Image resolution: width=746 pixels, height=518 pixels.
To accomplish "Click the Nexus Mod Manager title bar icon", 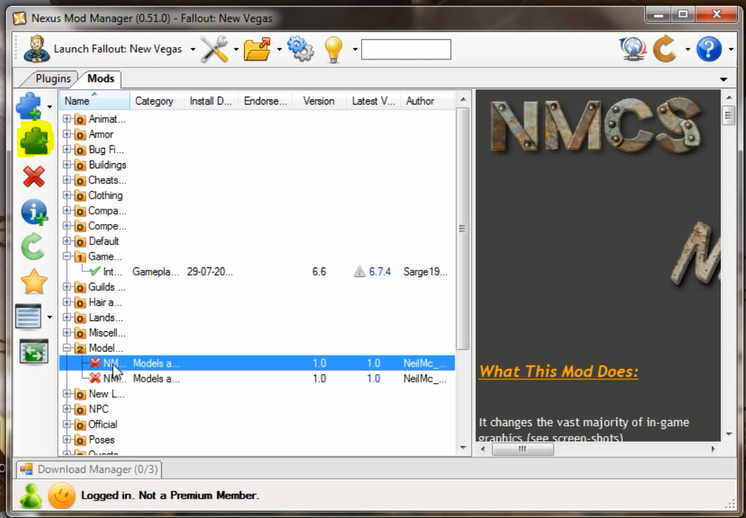I will point(20,18).
